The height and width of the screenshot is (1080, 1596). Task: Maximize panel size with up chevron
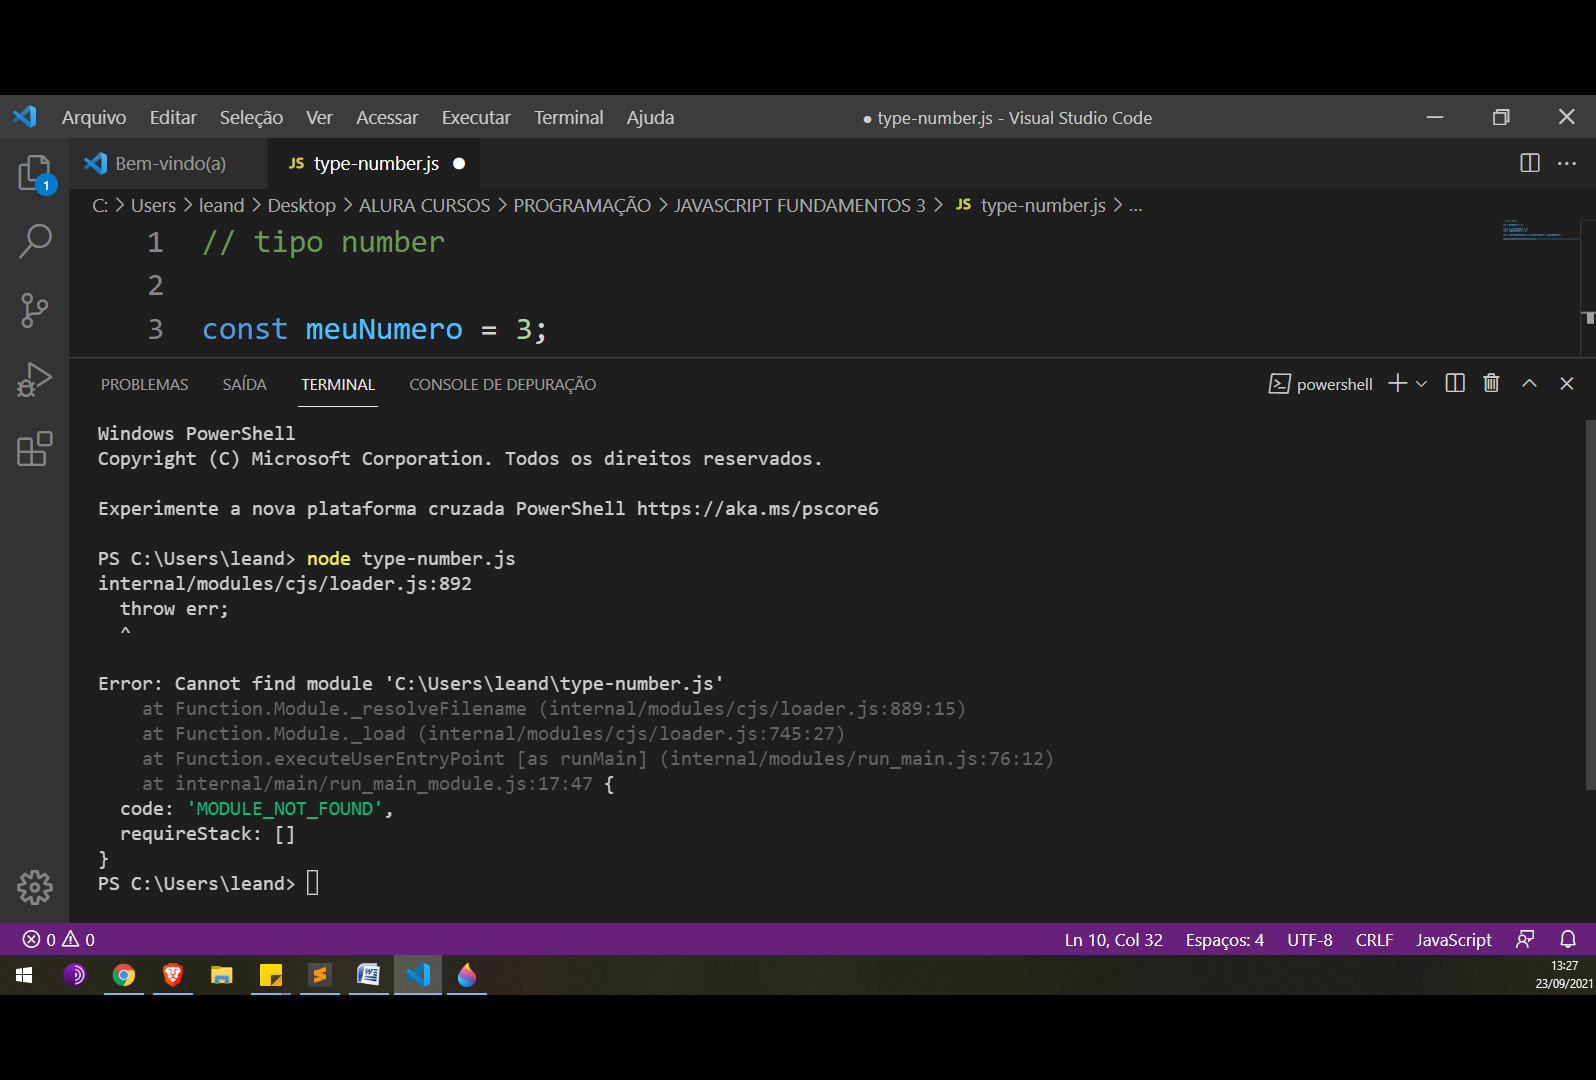[x=1529, y=383]
